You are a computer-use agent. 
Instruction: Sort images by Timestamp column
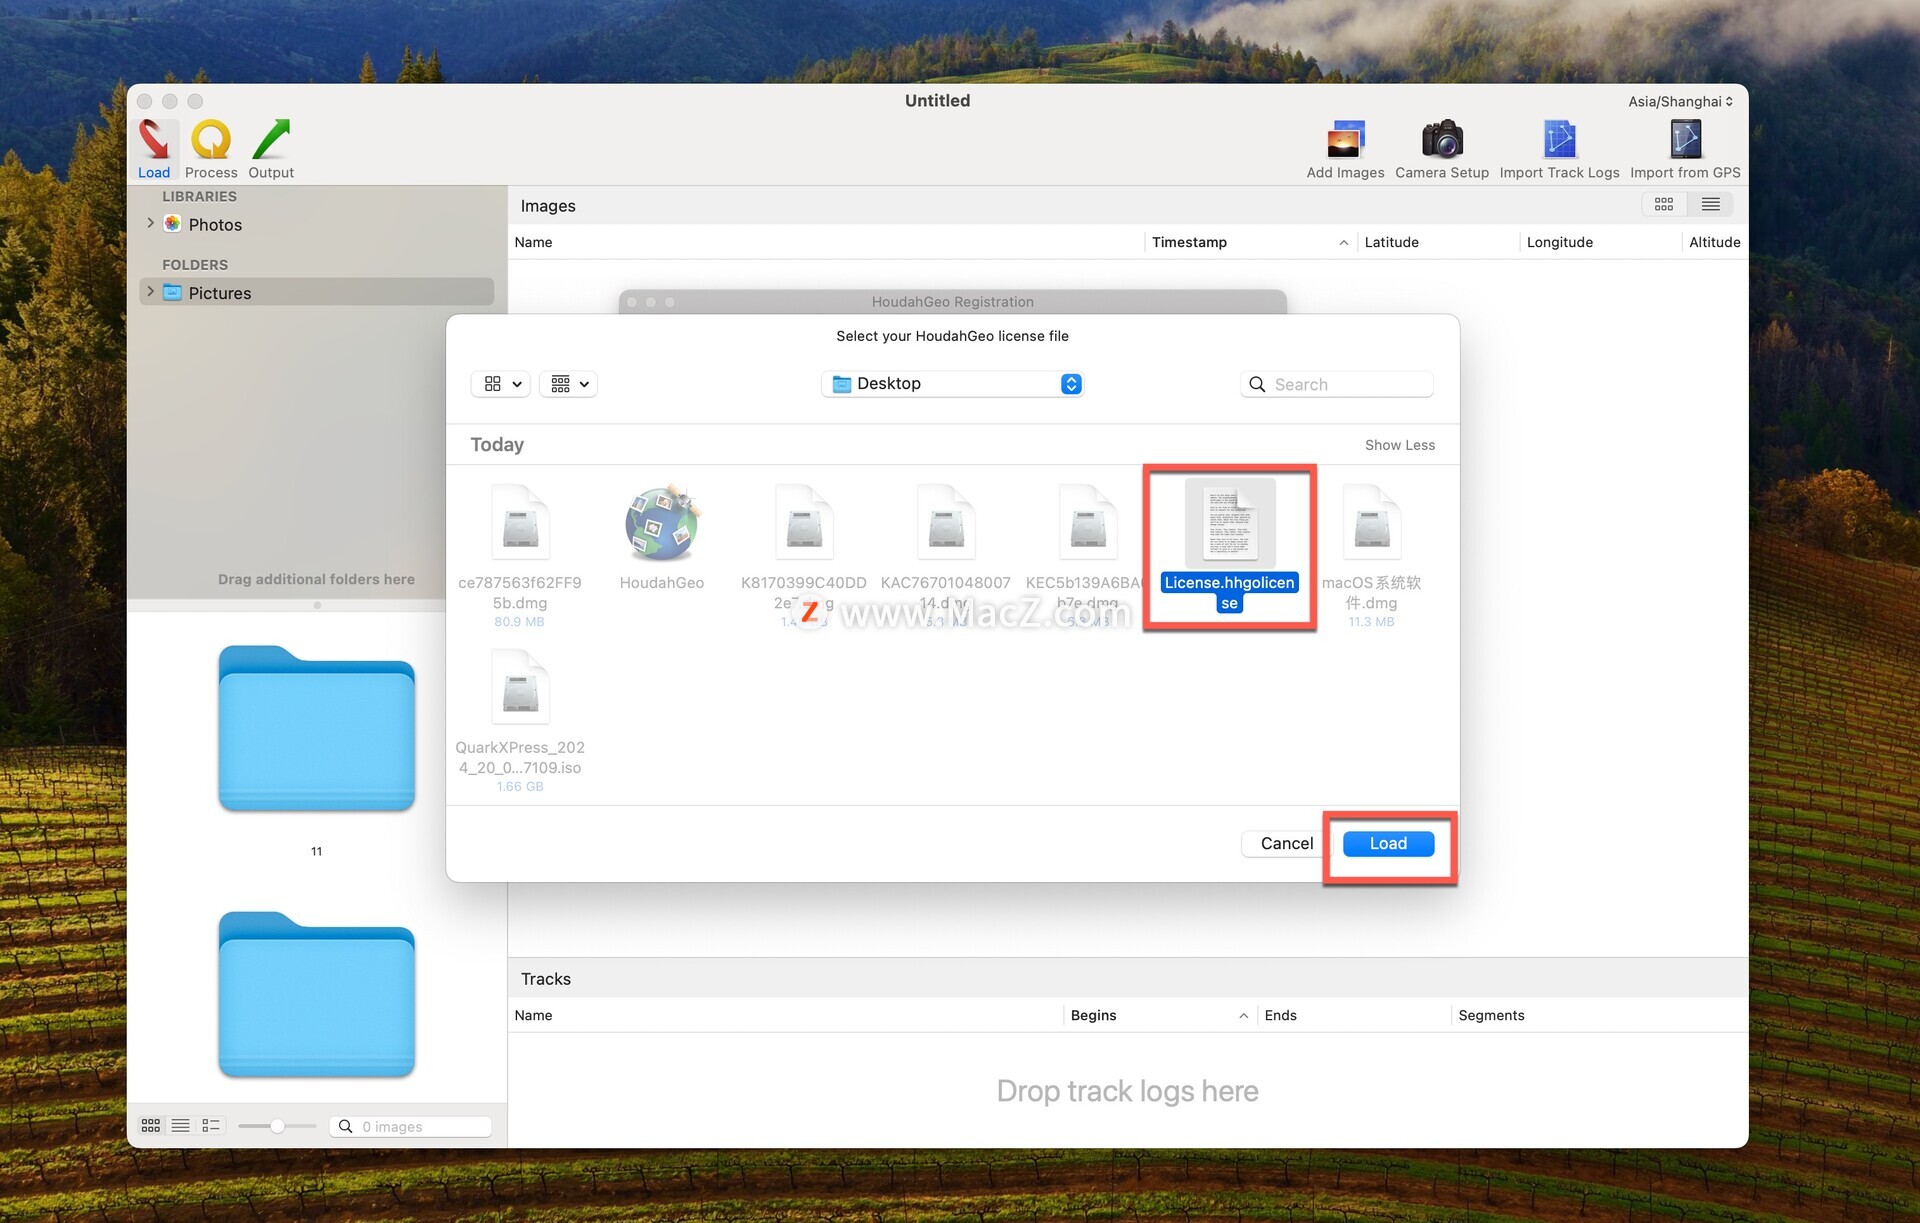click(x=1249, y=242)
